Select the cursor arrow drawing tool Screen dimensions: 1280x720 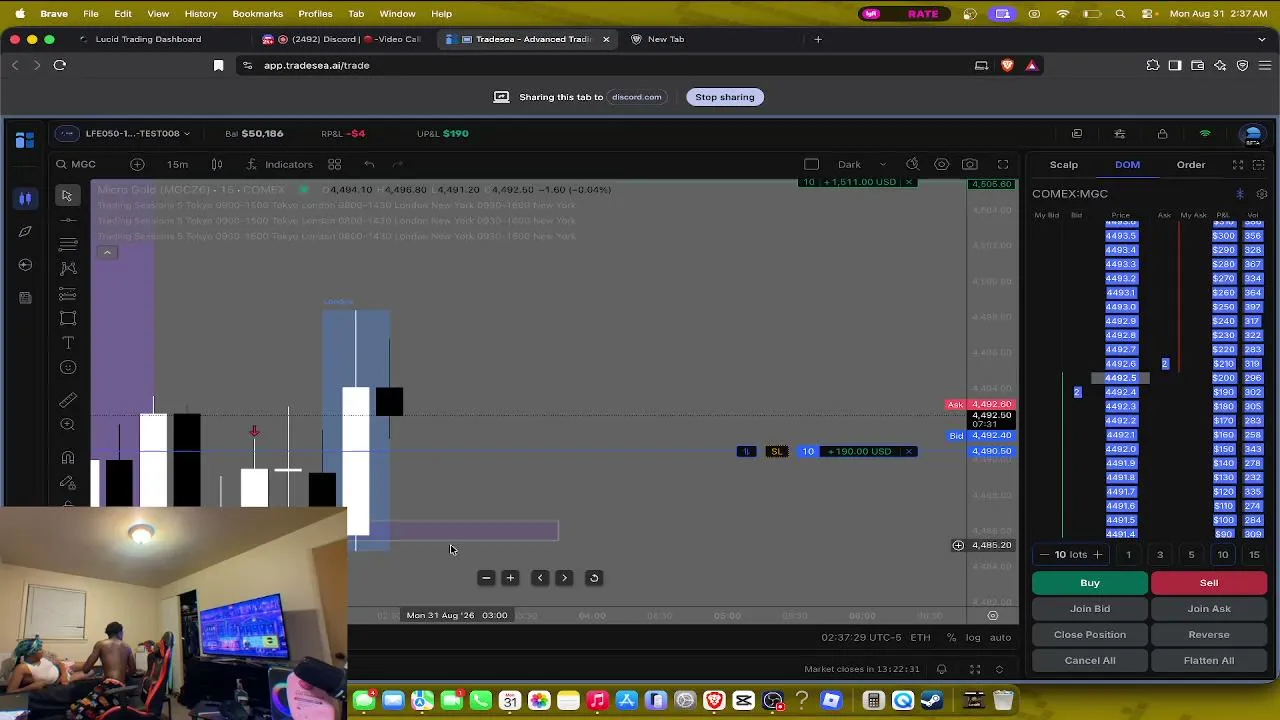[68, 196]
